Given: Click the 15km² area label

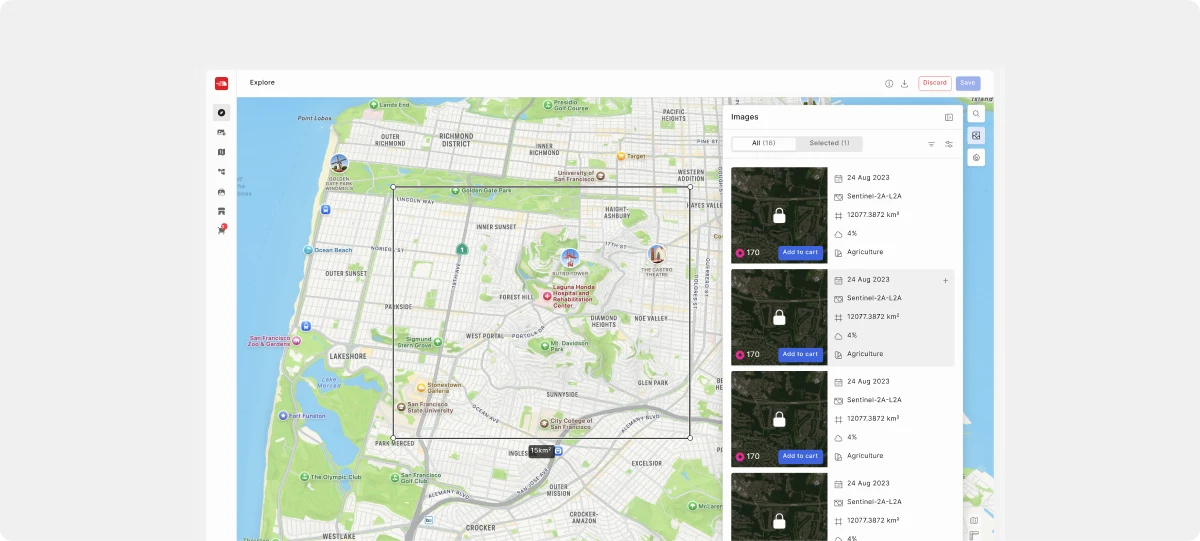Looking at the screenshot, I should (x=541, y=451).
